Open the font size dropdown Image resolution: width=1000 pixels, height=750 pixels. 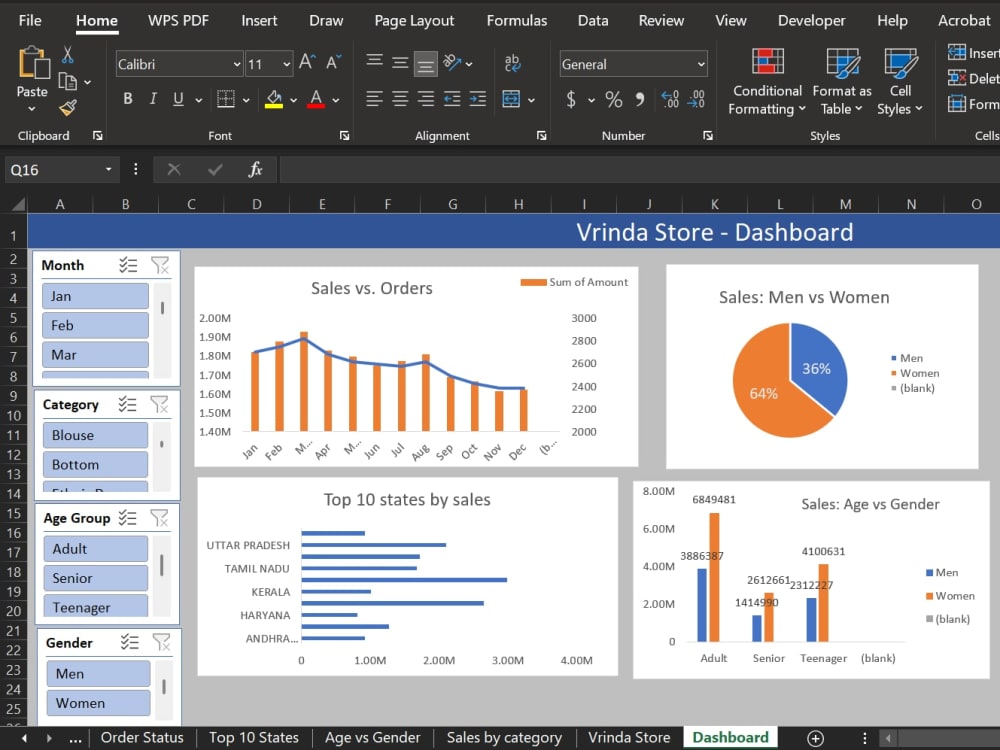click(286, 64)
